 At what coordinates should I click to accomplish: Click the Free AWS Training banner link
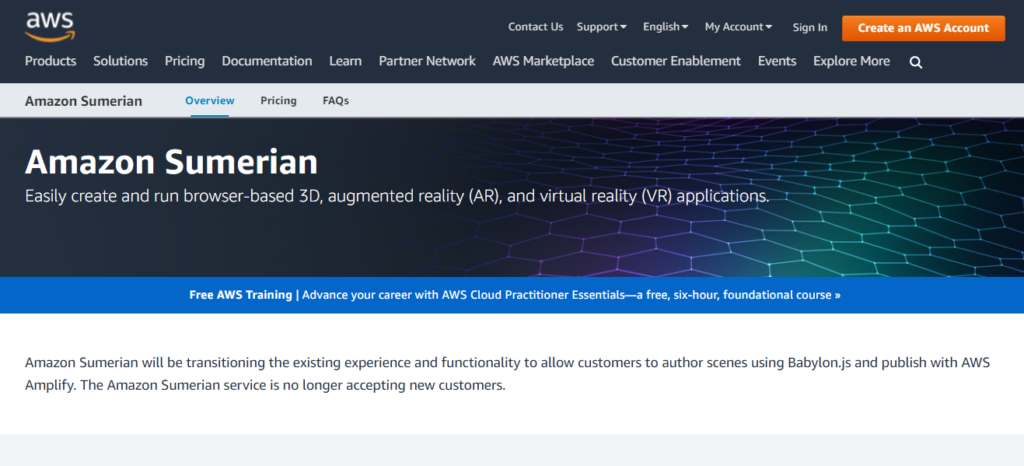[x=515, y=295]
